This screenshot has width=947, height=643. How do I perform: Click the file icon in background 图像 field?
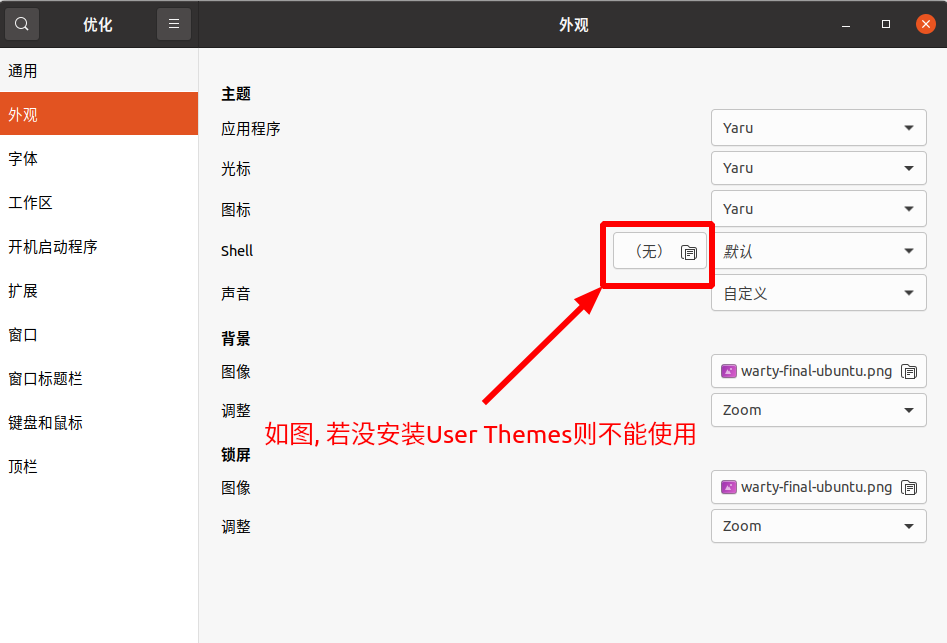click(909, 371)
